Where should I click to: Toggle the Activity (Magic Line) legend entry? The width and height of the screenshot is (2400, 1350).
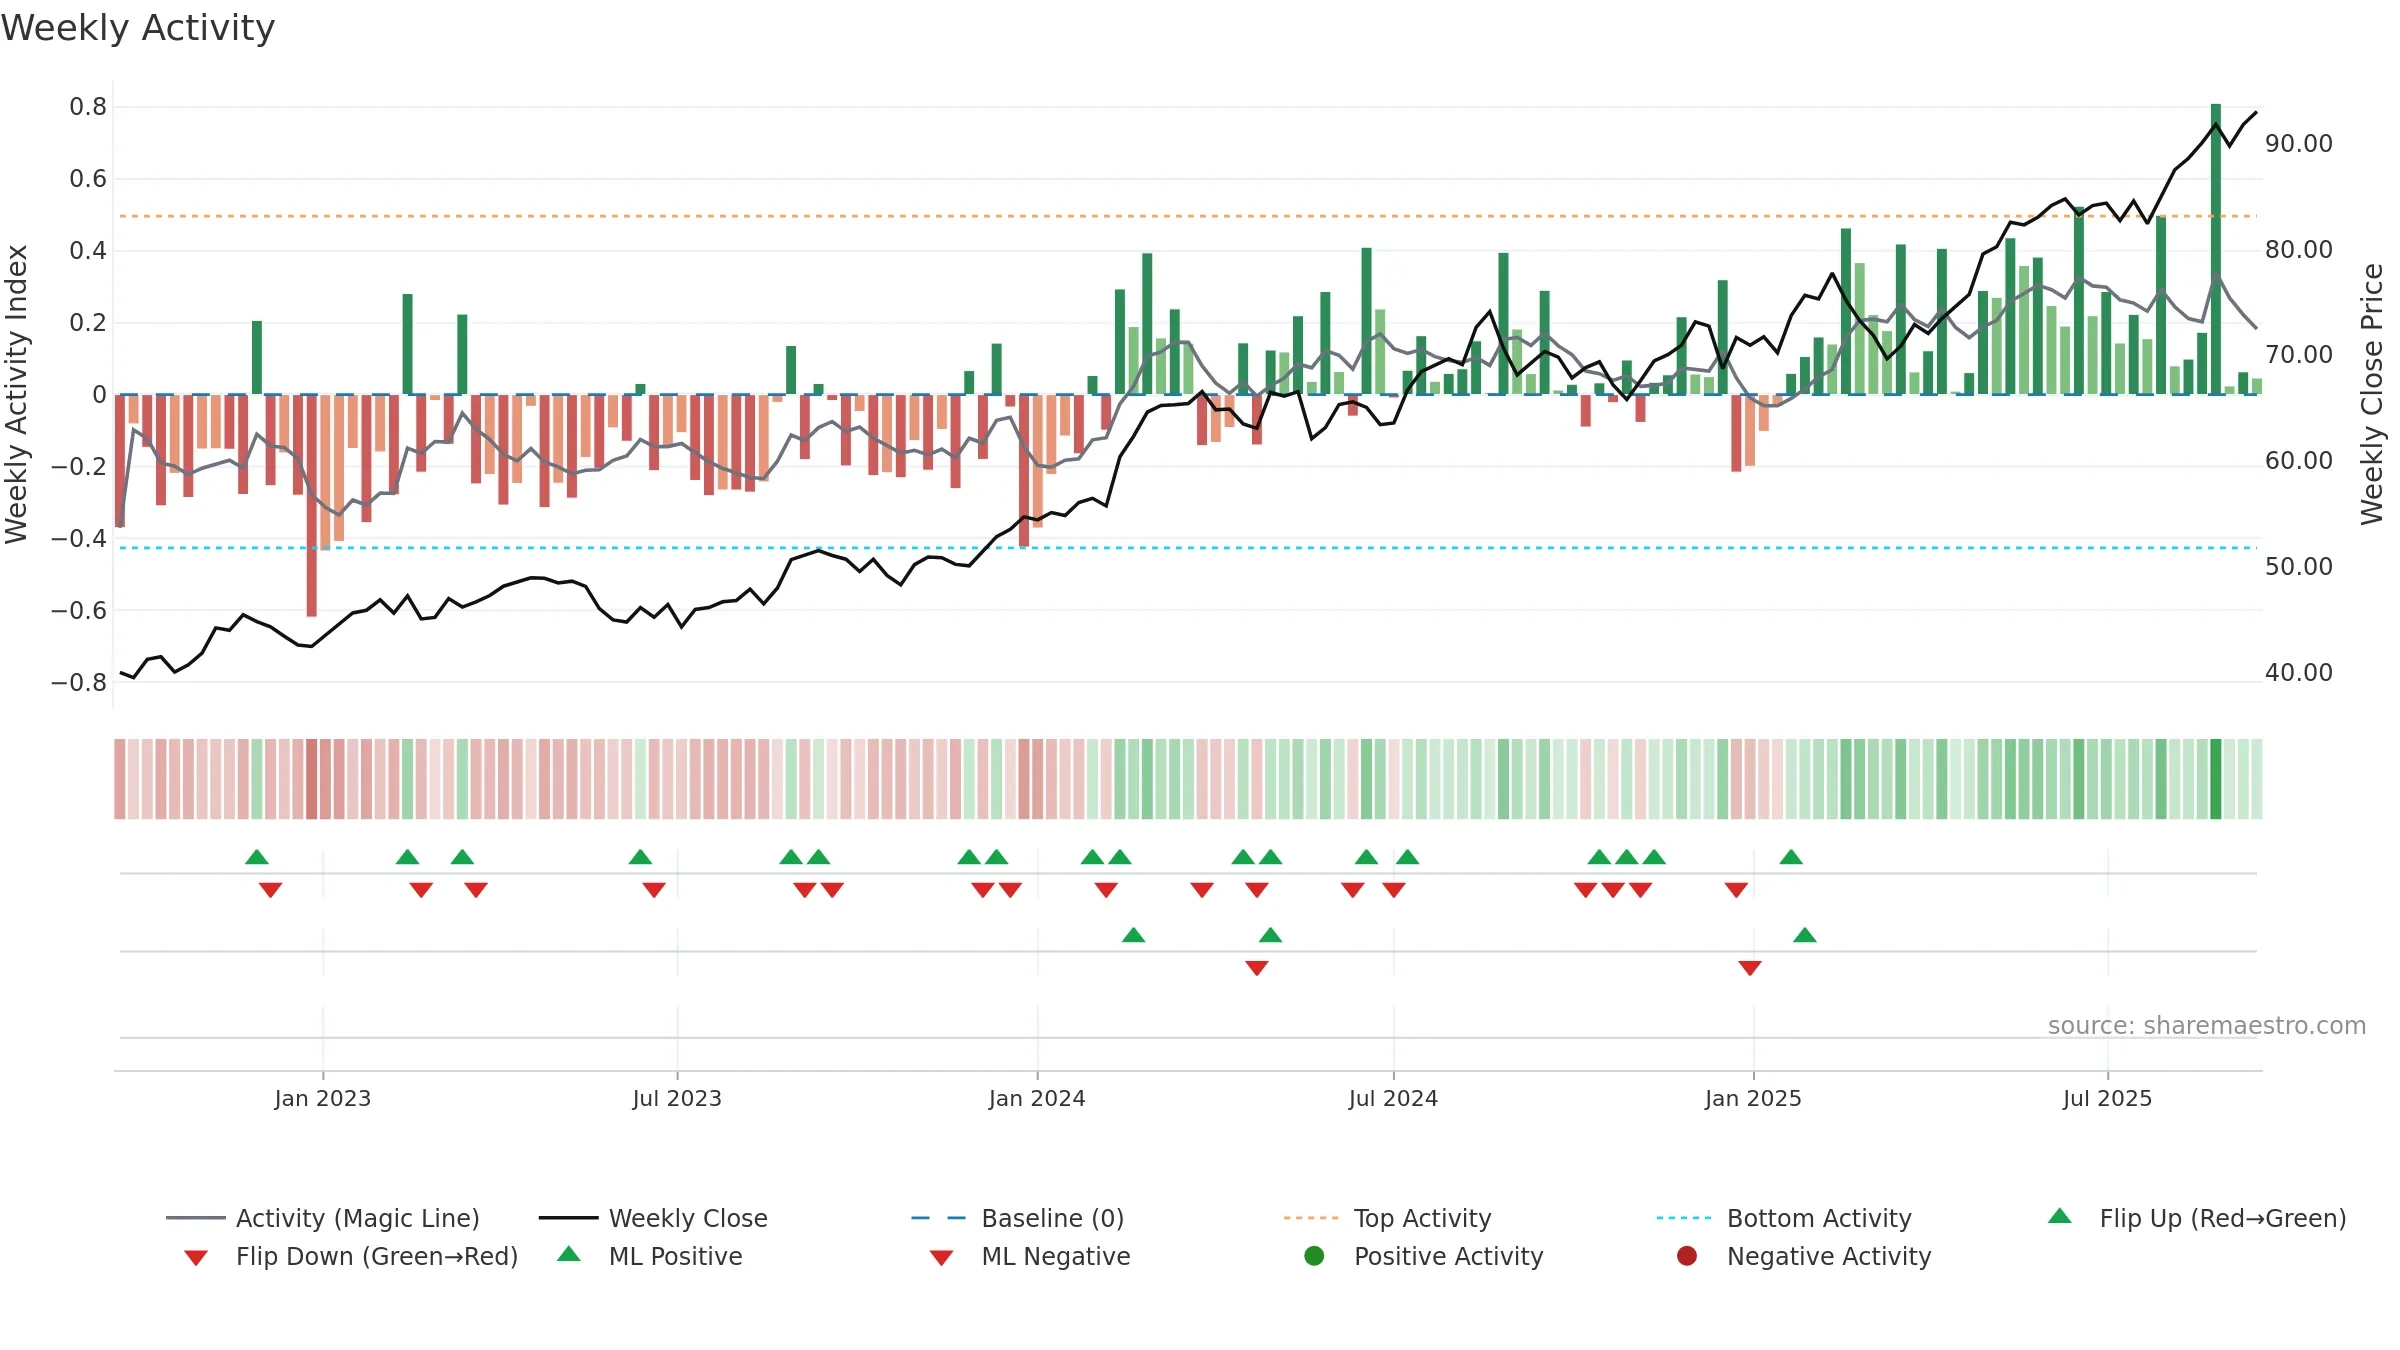tap(323, 1218)
